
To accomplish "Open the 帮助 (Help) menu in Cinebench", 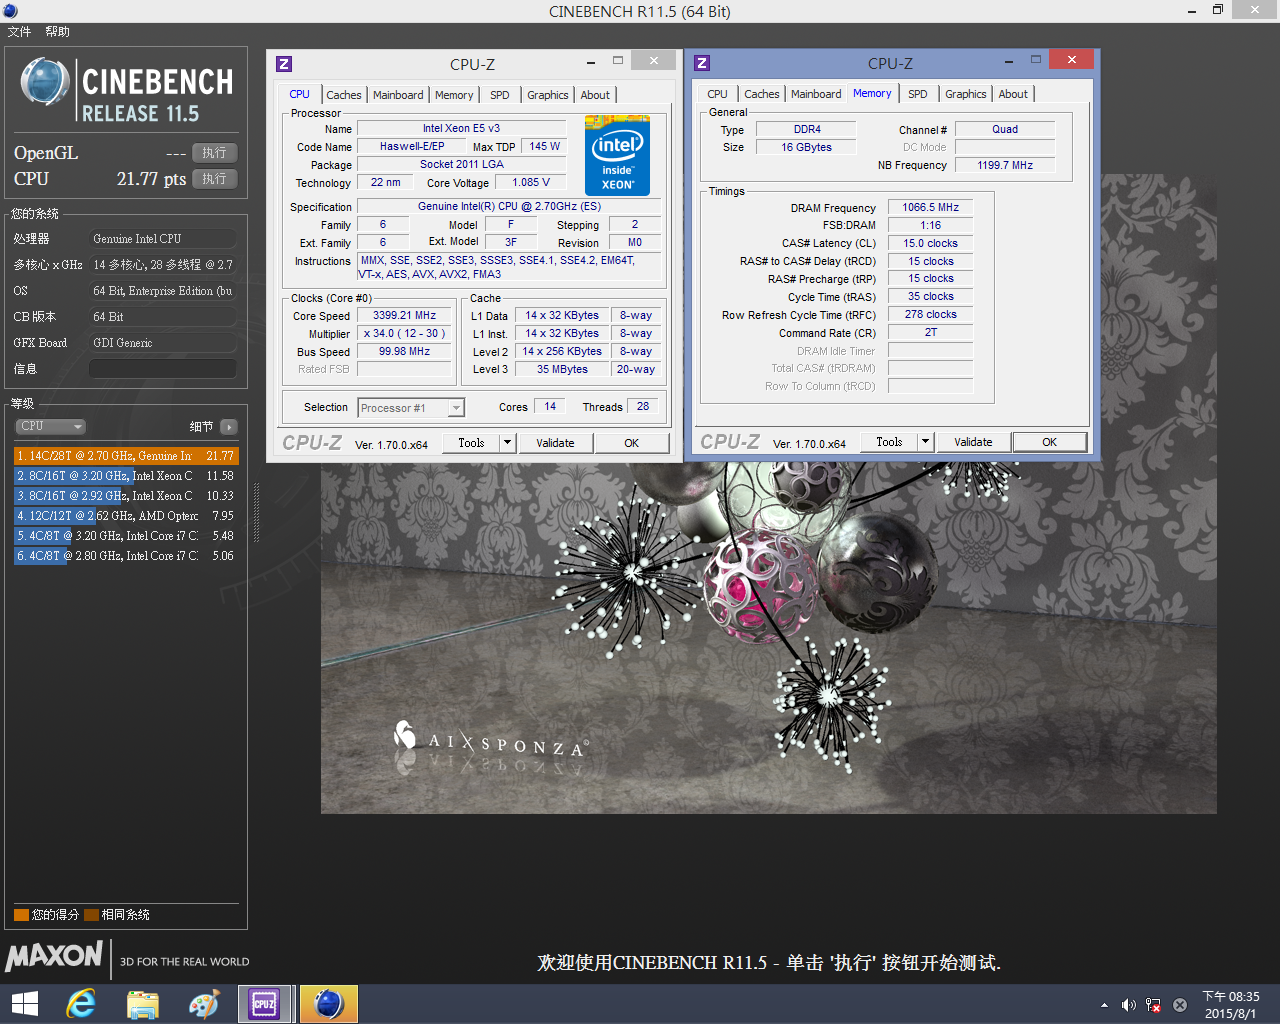I will click(x=58, y=32).
